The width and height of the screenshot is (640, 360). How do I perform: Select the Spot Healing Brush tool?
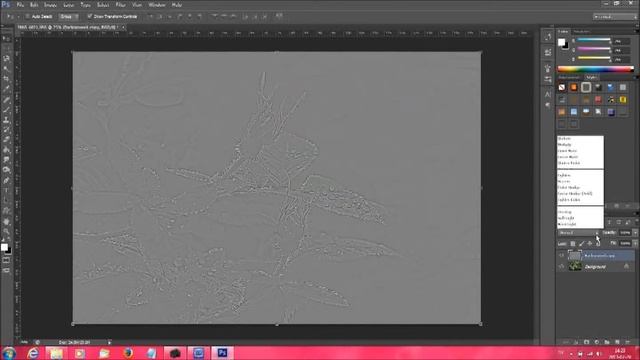[x=6, y=100]
